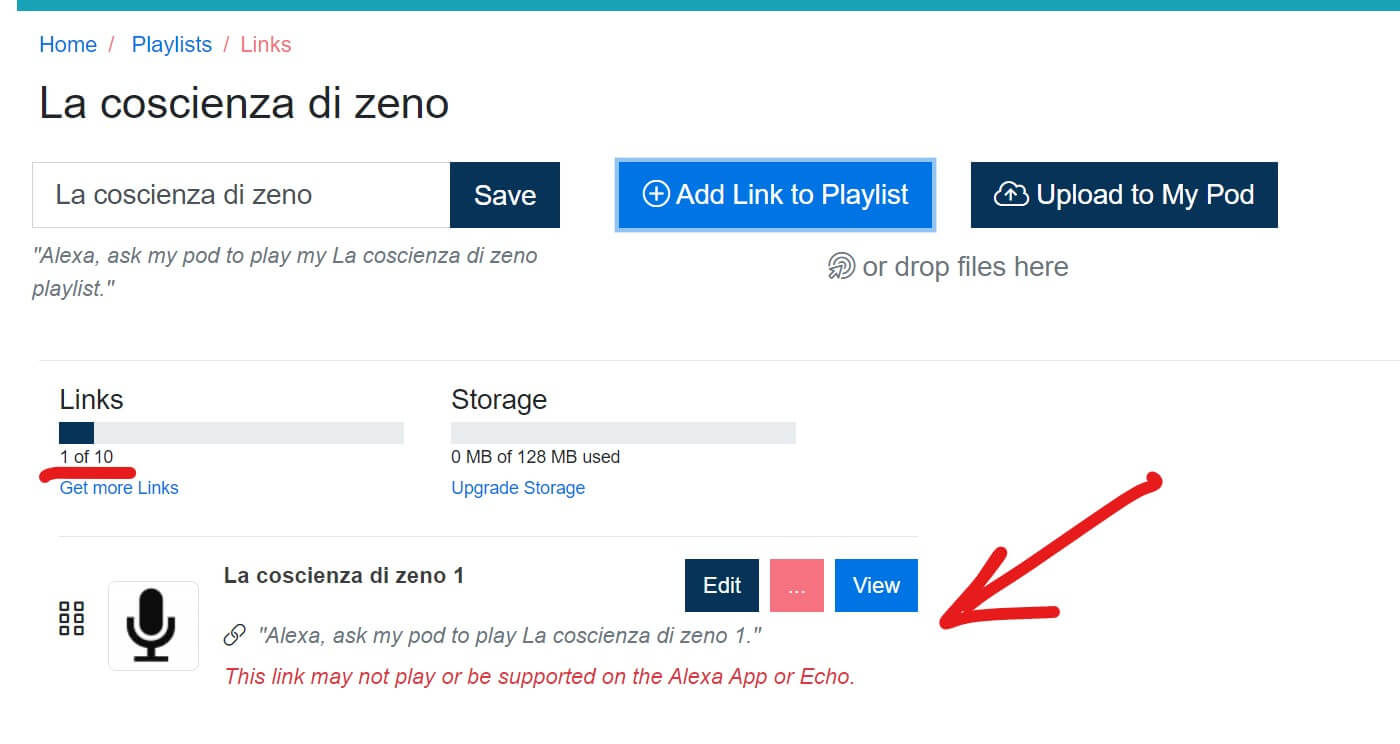Screen dimensions: 1400x744
Task: Follow the Upgrade Storage link
Action: click(518, 488)
